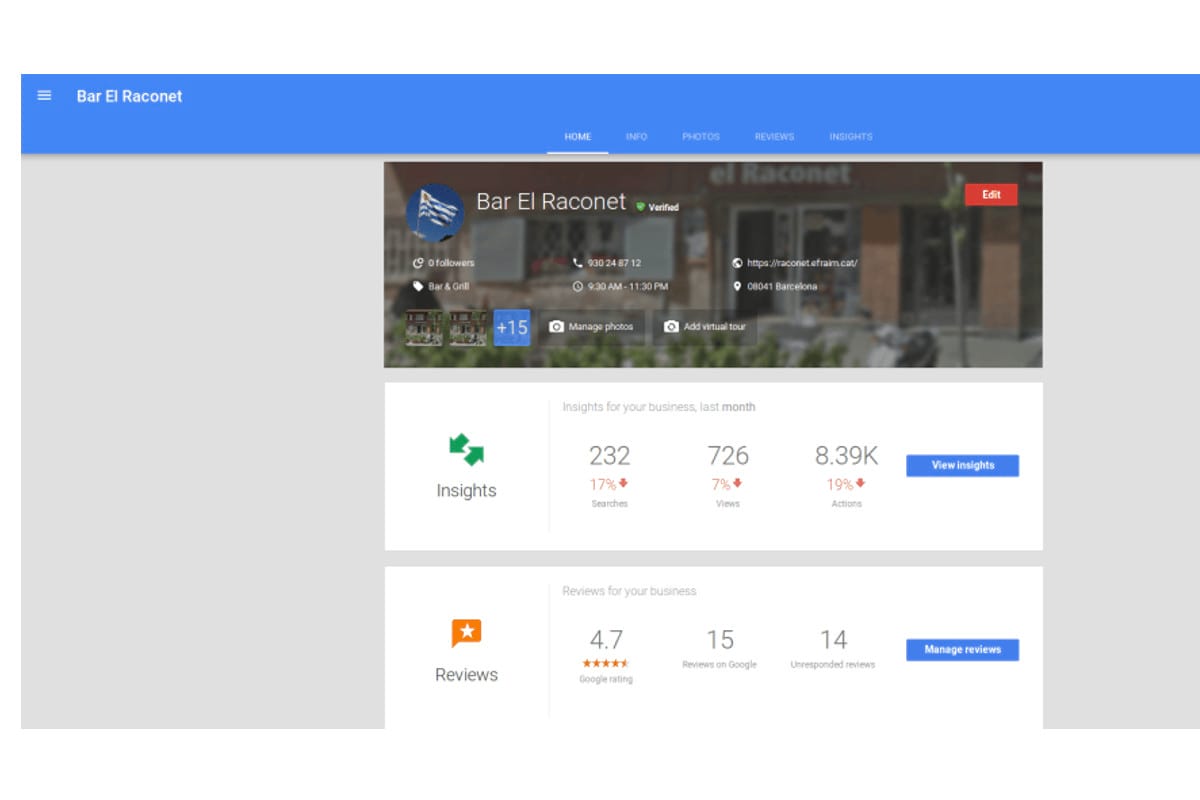Image resolution: width=1200 pixels, height=800 pixels.
Task: Click the 9:30 AM - 11:30 PM hours
Action: click(x=628, y=286)
